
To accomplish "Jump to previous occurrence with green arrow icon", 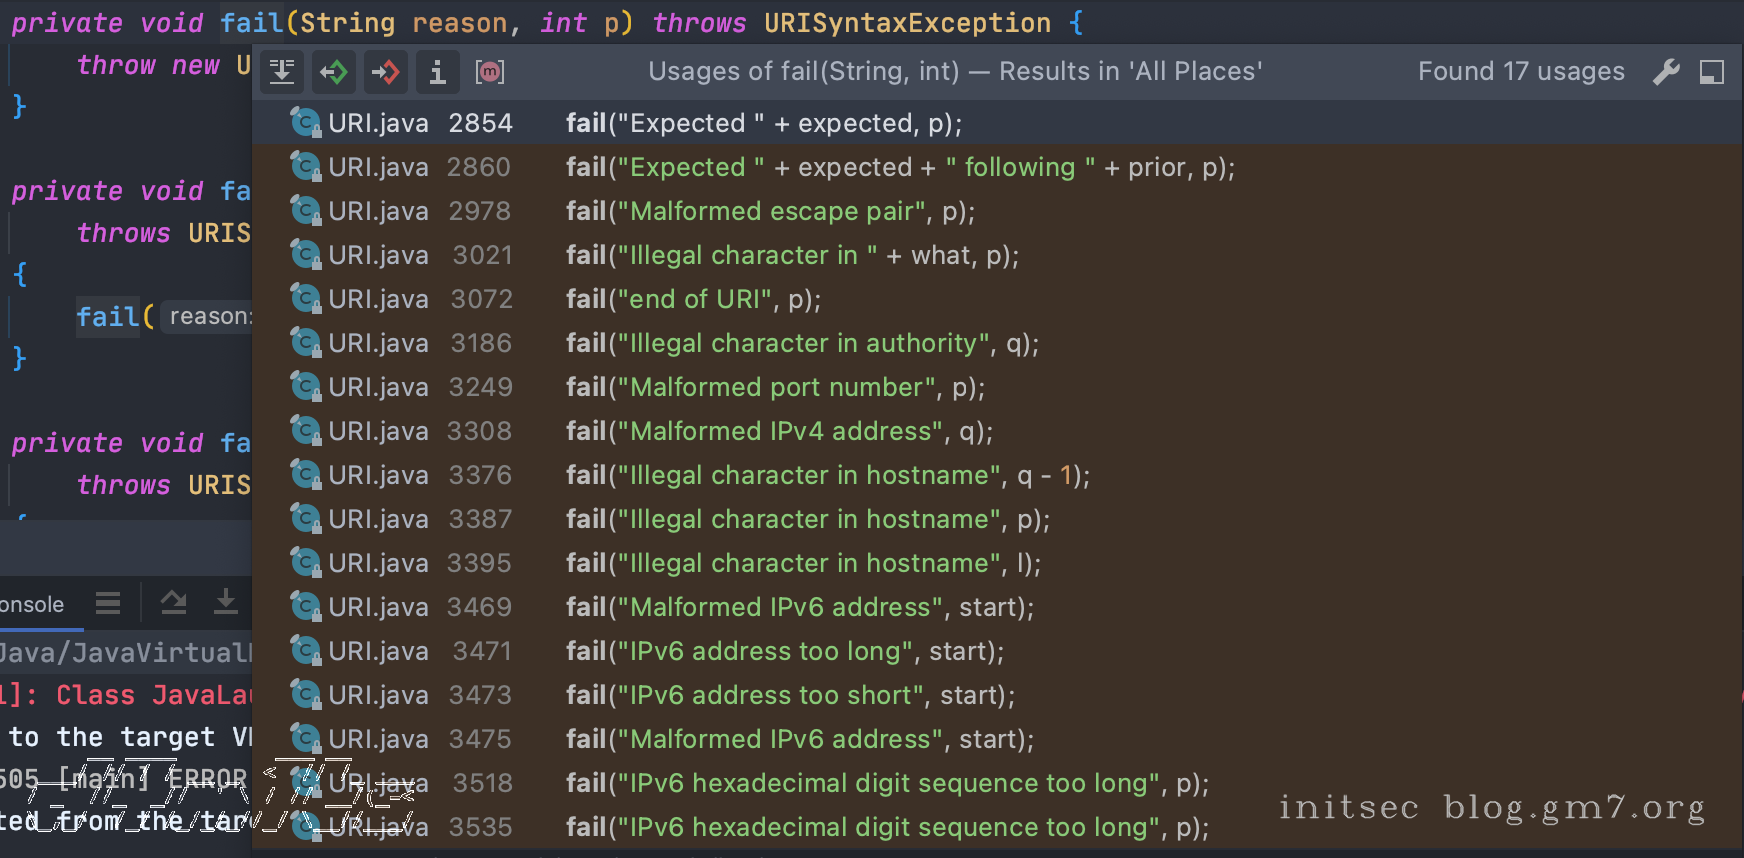I will click(334, 72).
